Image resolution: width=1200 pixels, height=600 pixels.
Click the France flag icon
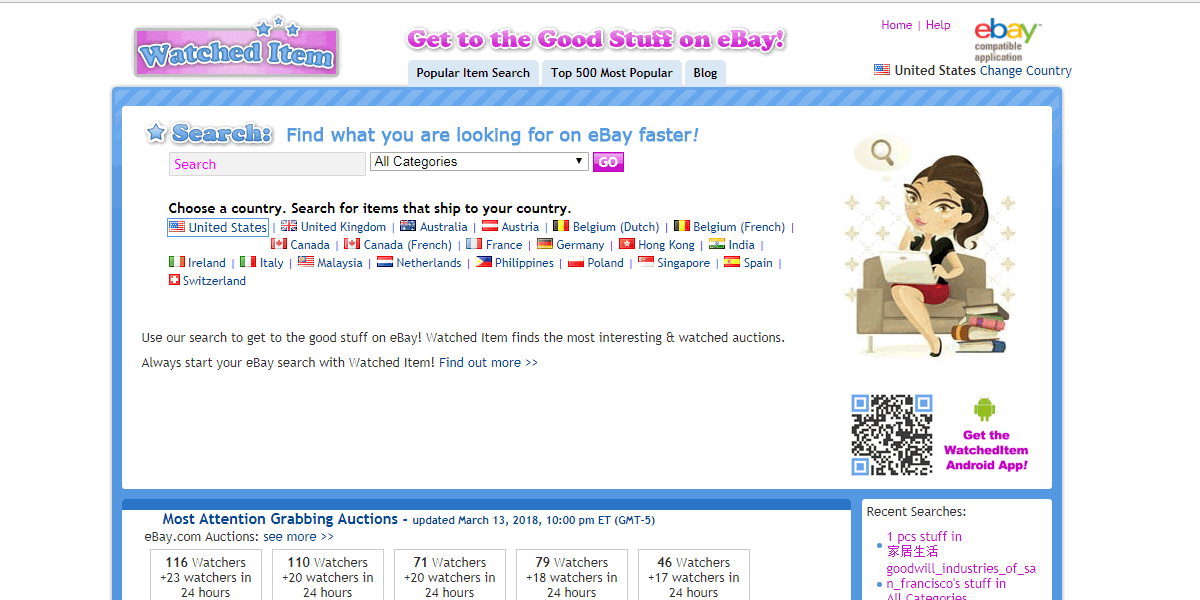point(474,244)
